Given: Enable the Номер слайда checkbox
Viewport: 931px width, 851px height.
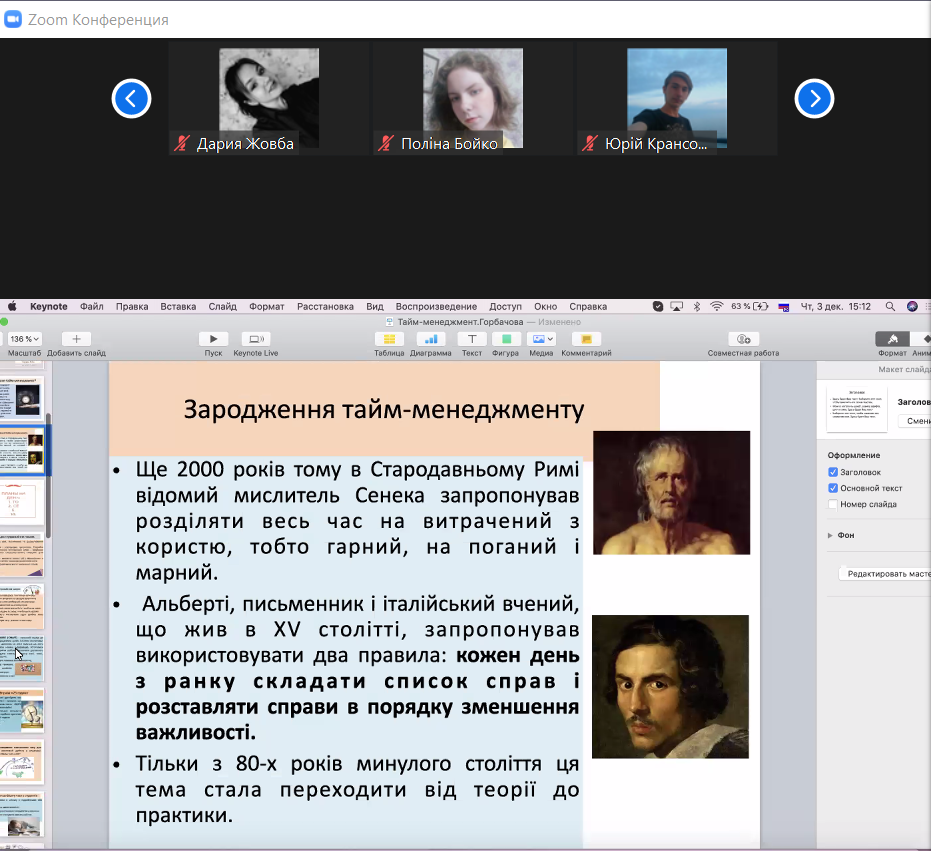Looking at the screenshot, I should [x=832, y=504].
